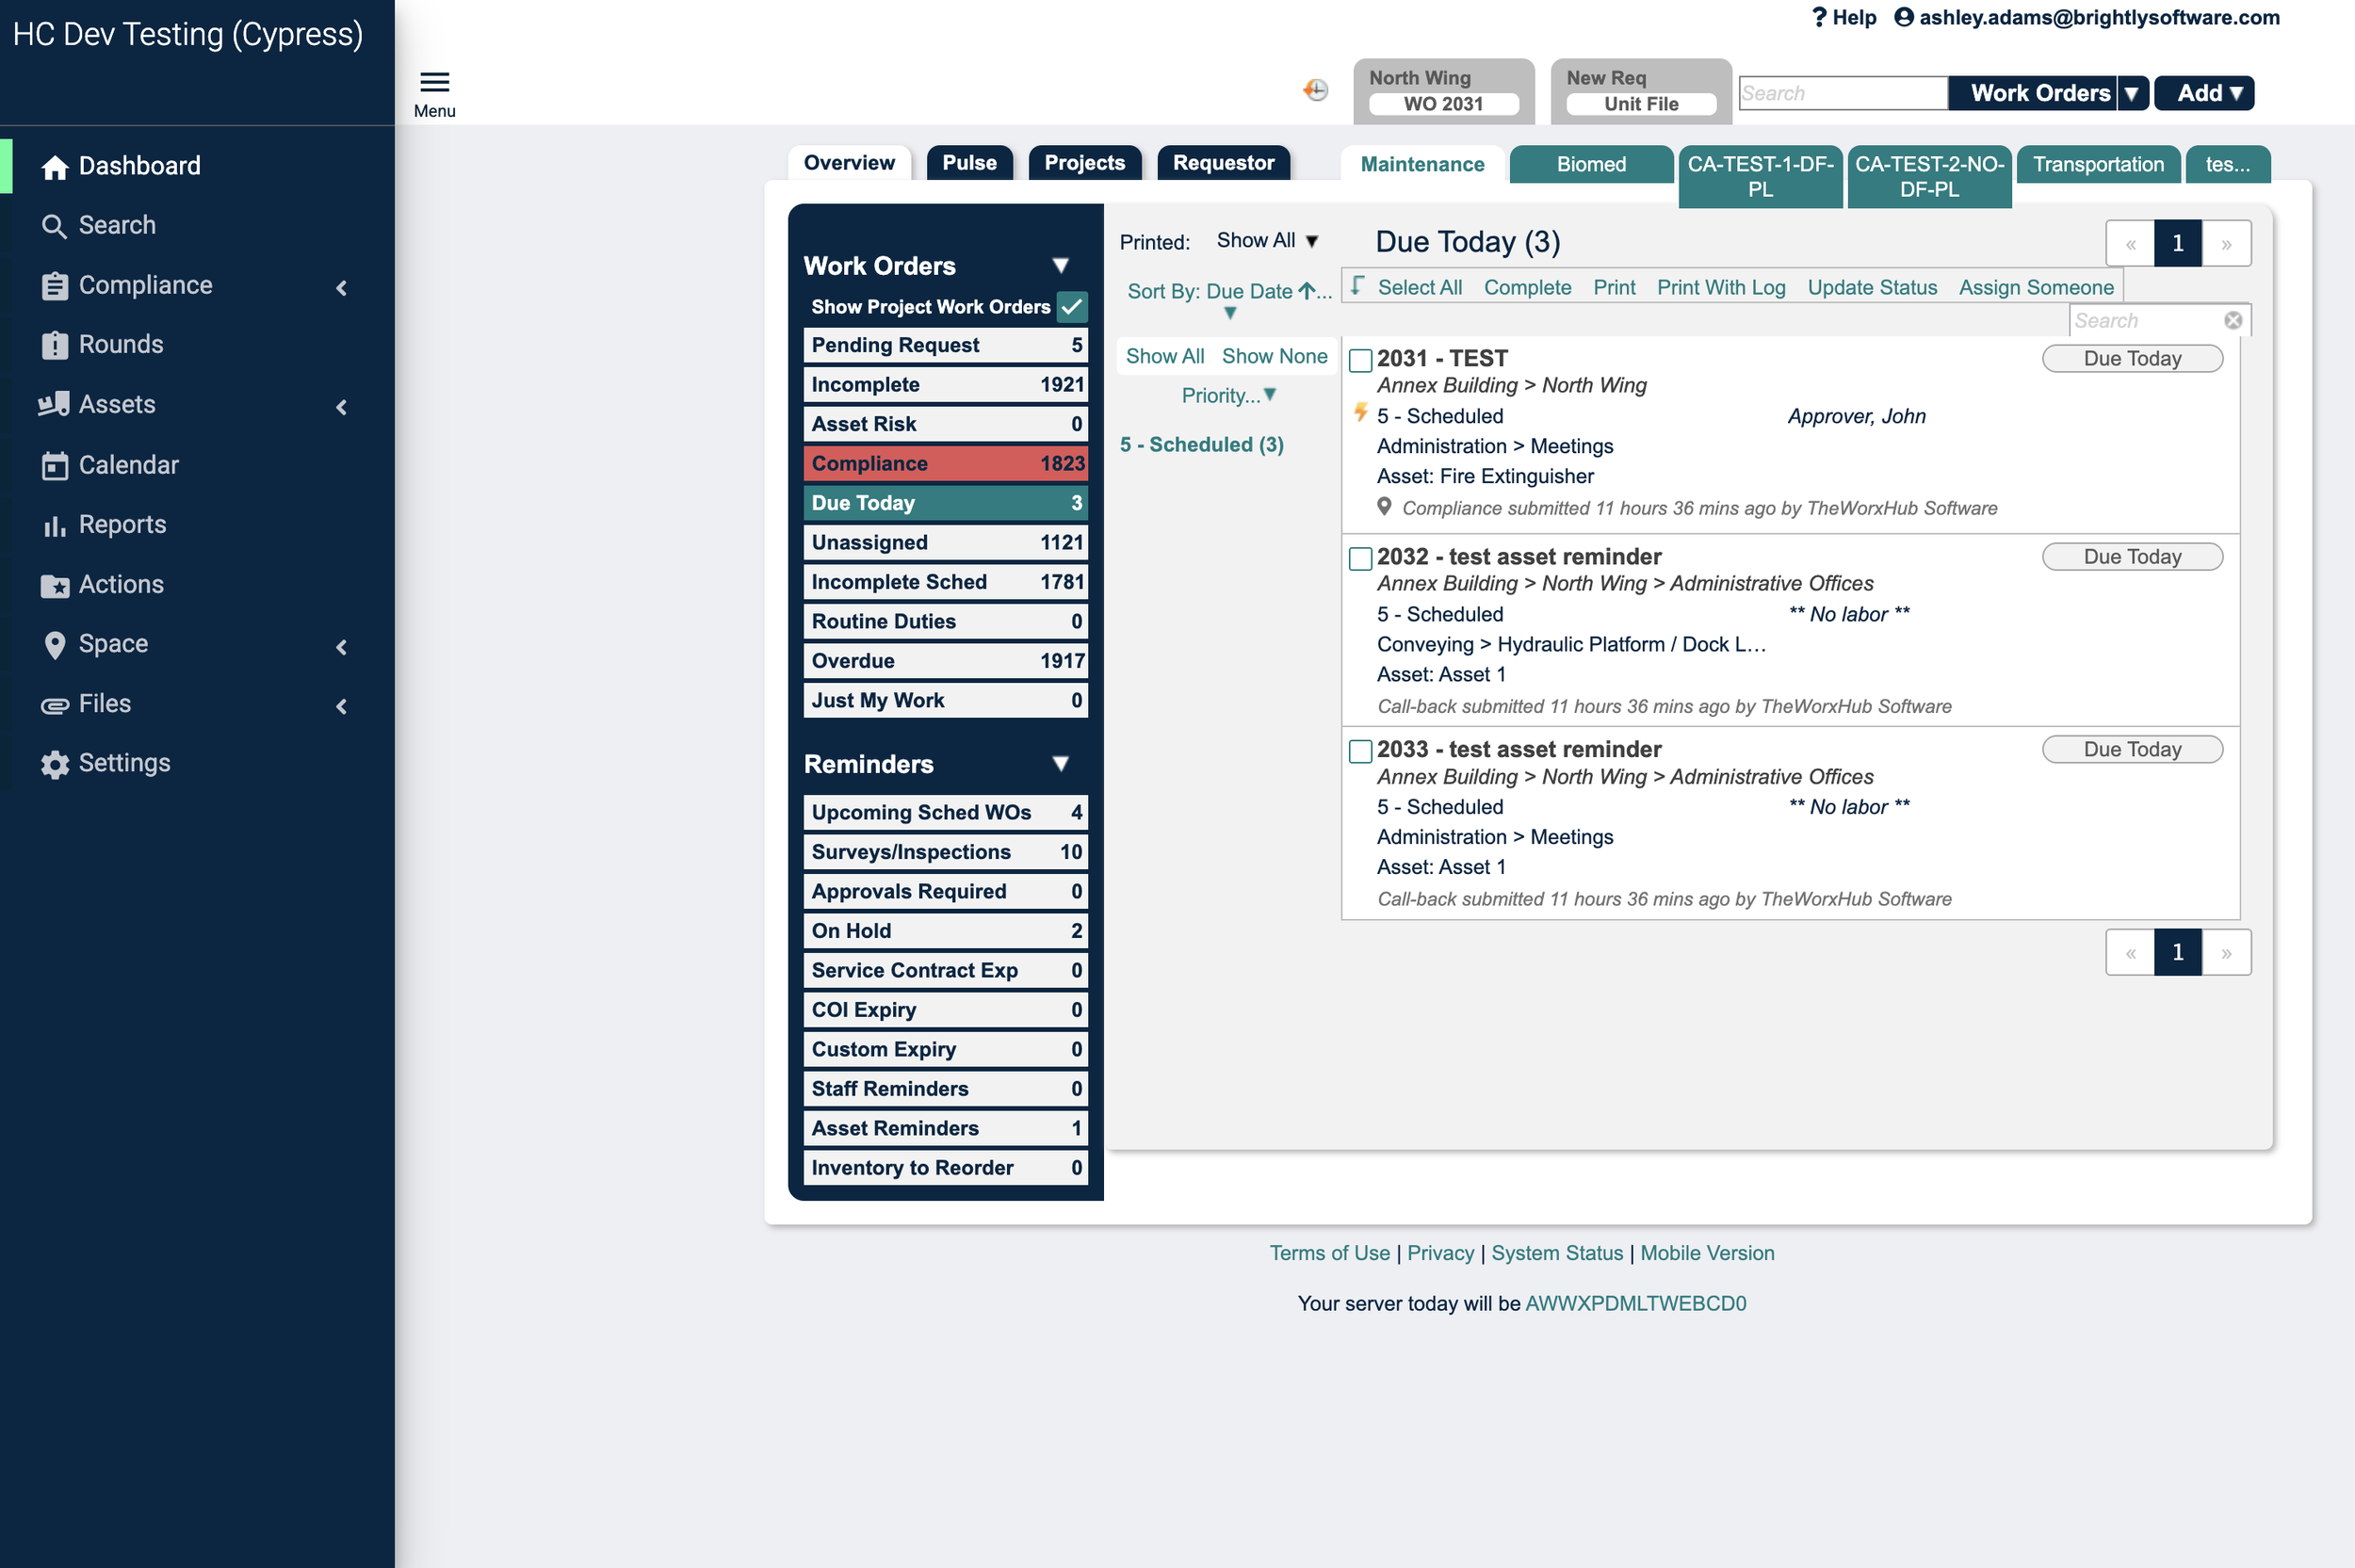This screenshot has height=1568, width=2355.
Task: Click the top global Search field
Action: pyautogui.click(x=1842, y=93)
